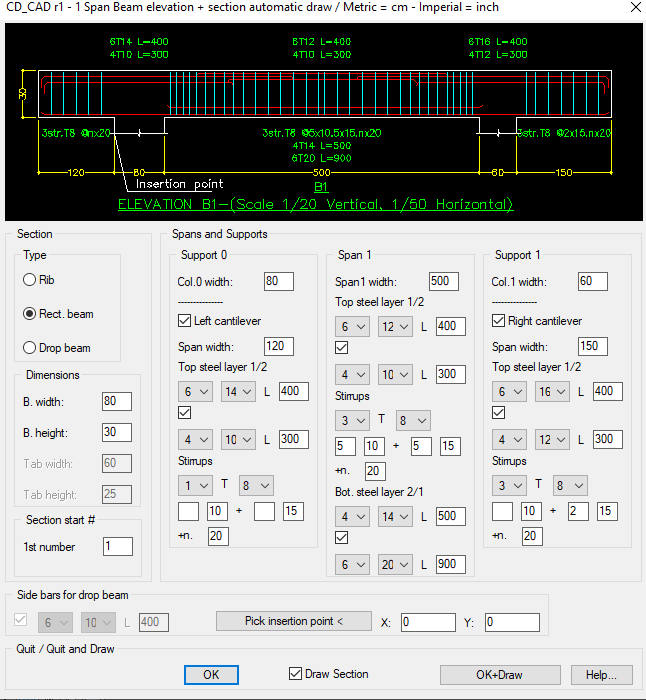Select Drop beam section type
Screen dimensions: 646x700
(x=31, y=348)
